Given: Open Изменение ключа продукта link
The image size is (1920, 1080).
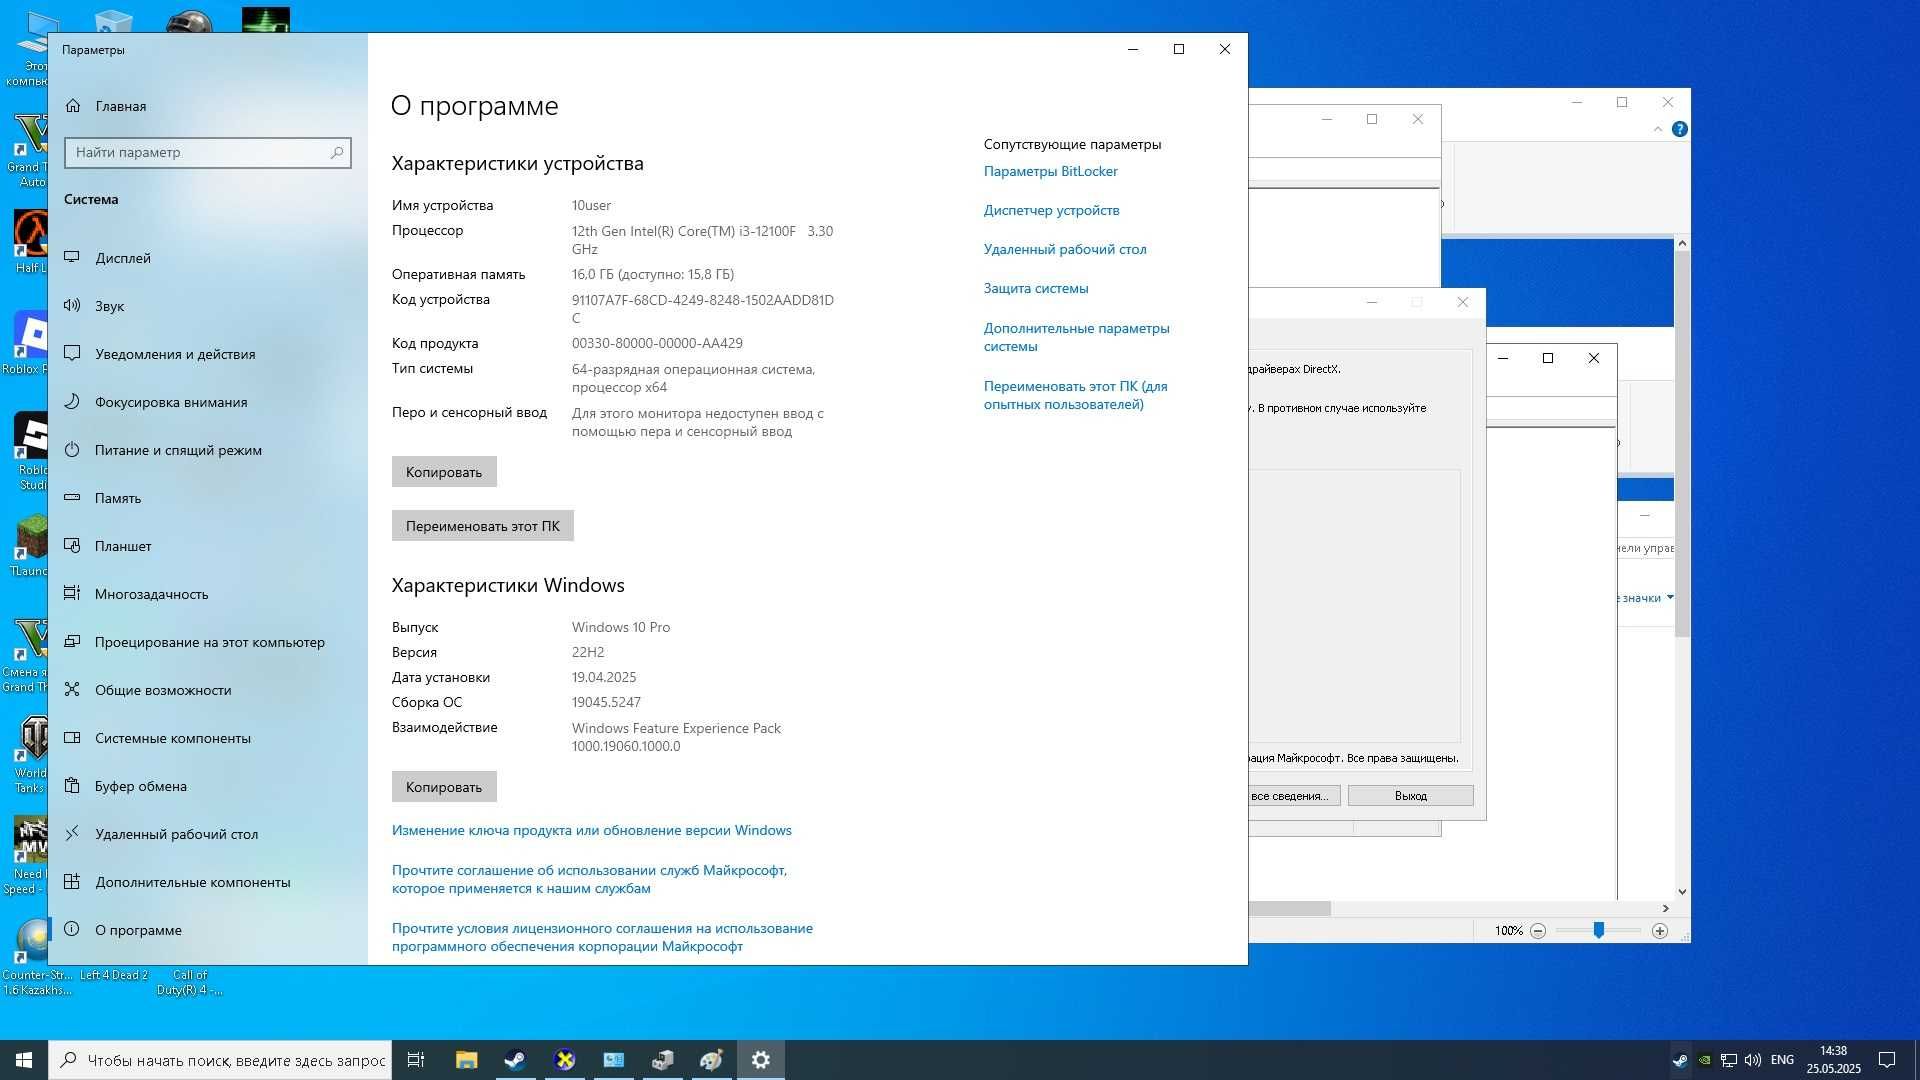Looking at the screenshot, I should click(591, 831).
